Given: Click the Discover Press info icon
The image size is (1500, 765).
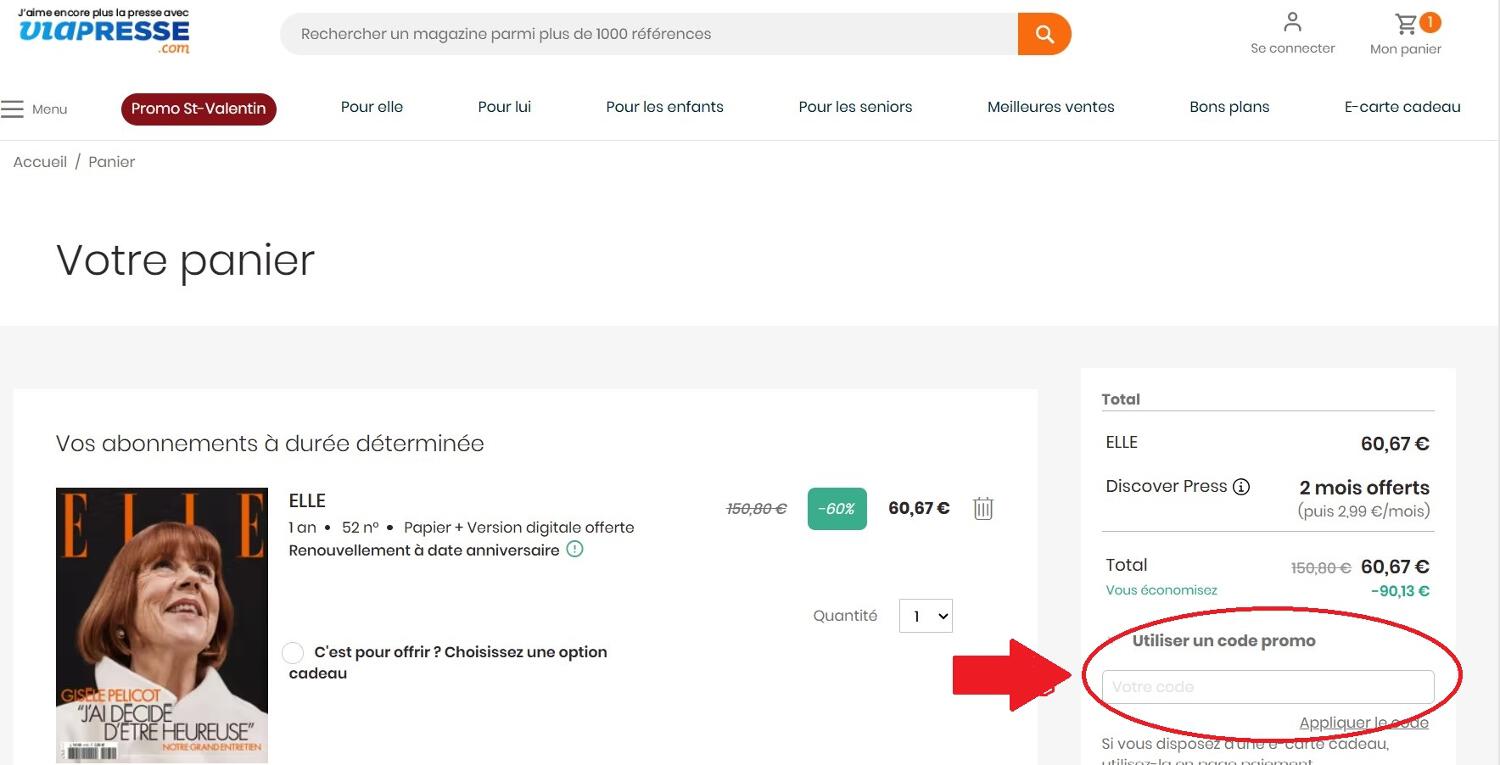Looking at the screenshot, I should click(x=1241, y=487).
